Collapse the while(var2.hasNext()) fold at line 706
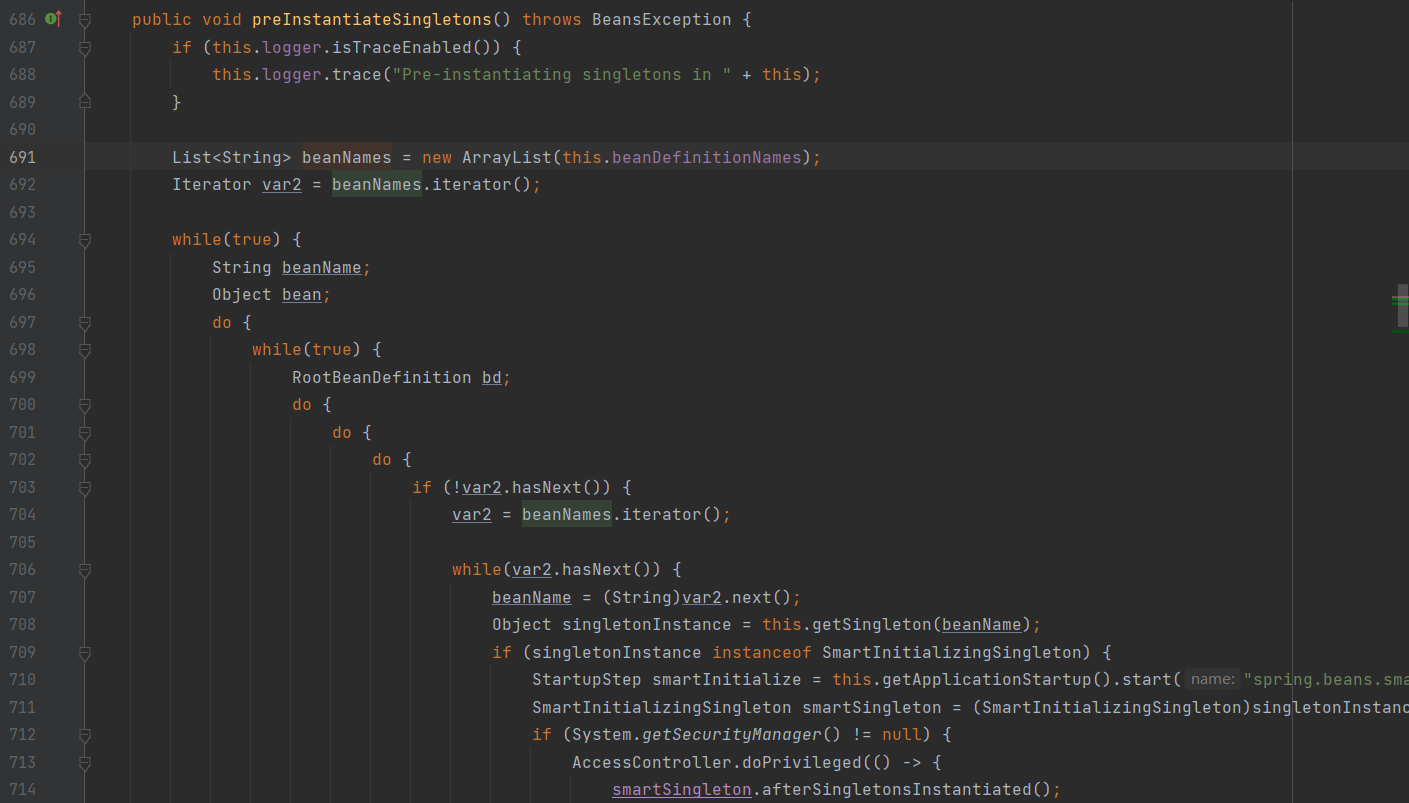Screen dimensions: 1409x803 tap(84, 570)
